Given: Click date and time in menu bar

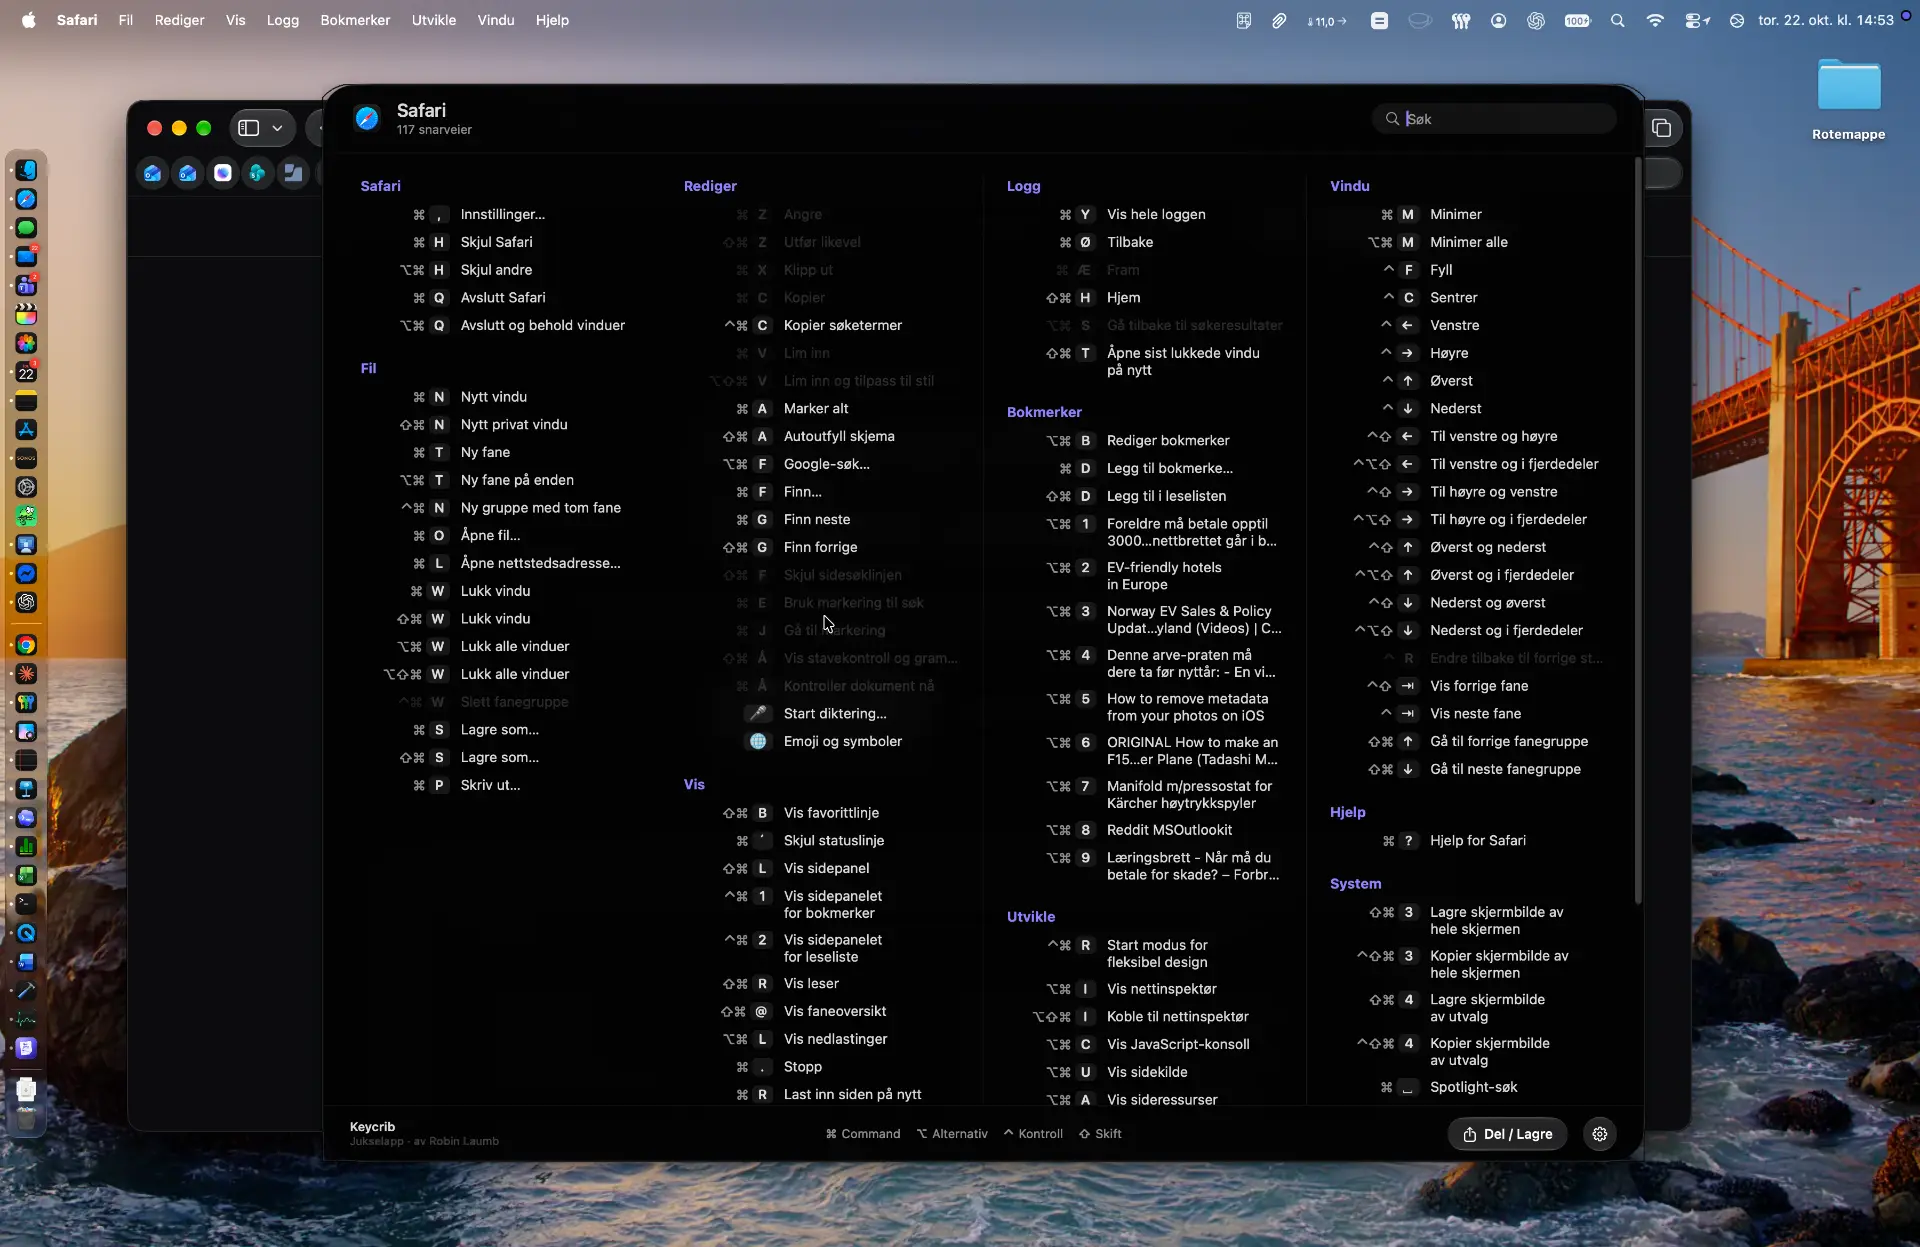Looking at the screenshot, I should 1825,20.
